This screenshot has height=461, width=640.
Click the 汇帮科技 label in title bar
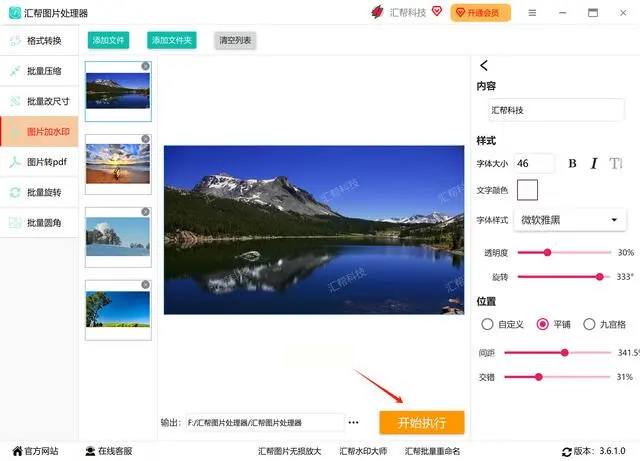pos(407,13)
